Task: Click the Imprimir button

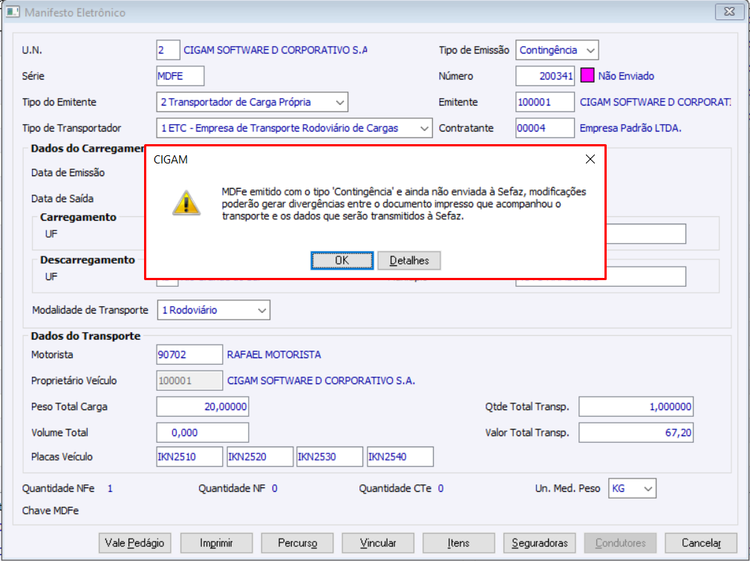Action: point(216,543)
